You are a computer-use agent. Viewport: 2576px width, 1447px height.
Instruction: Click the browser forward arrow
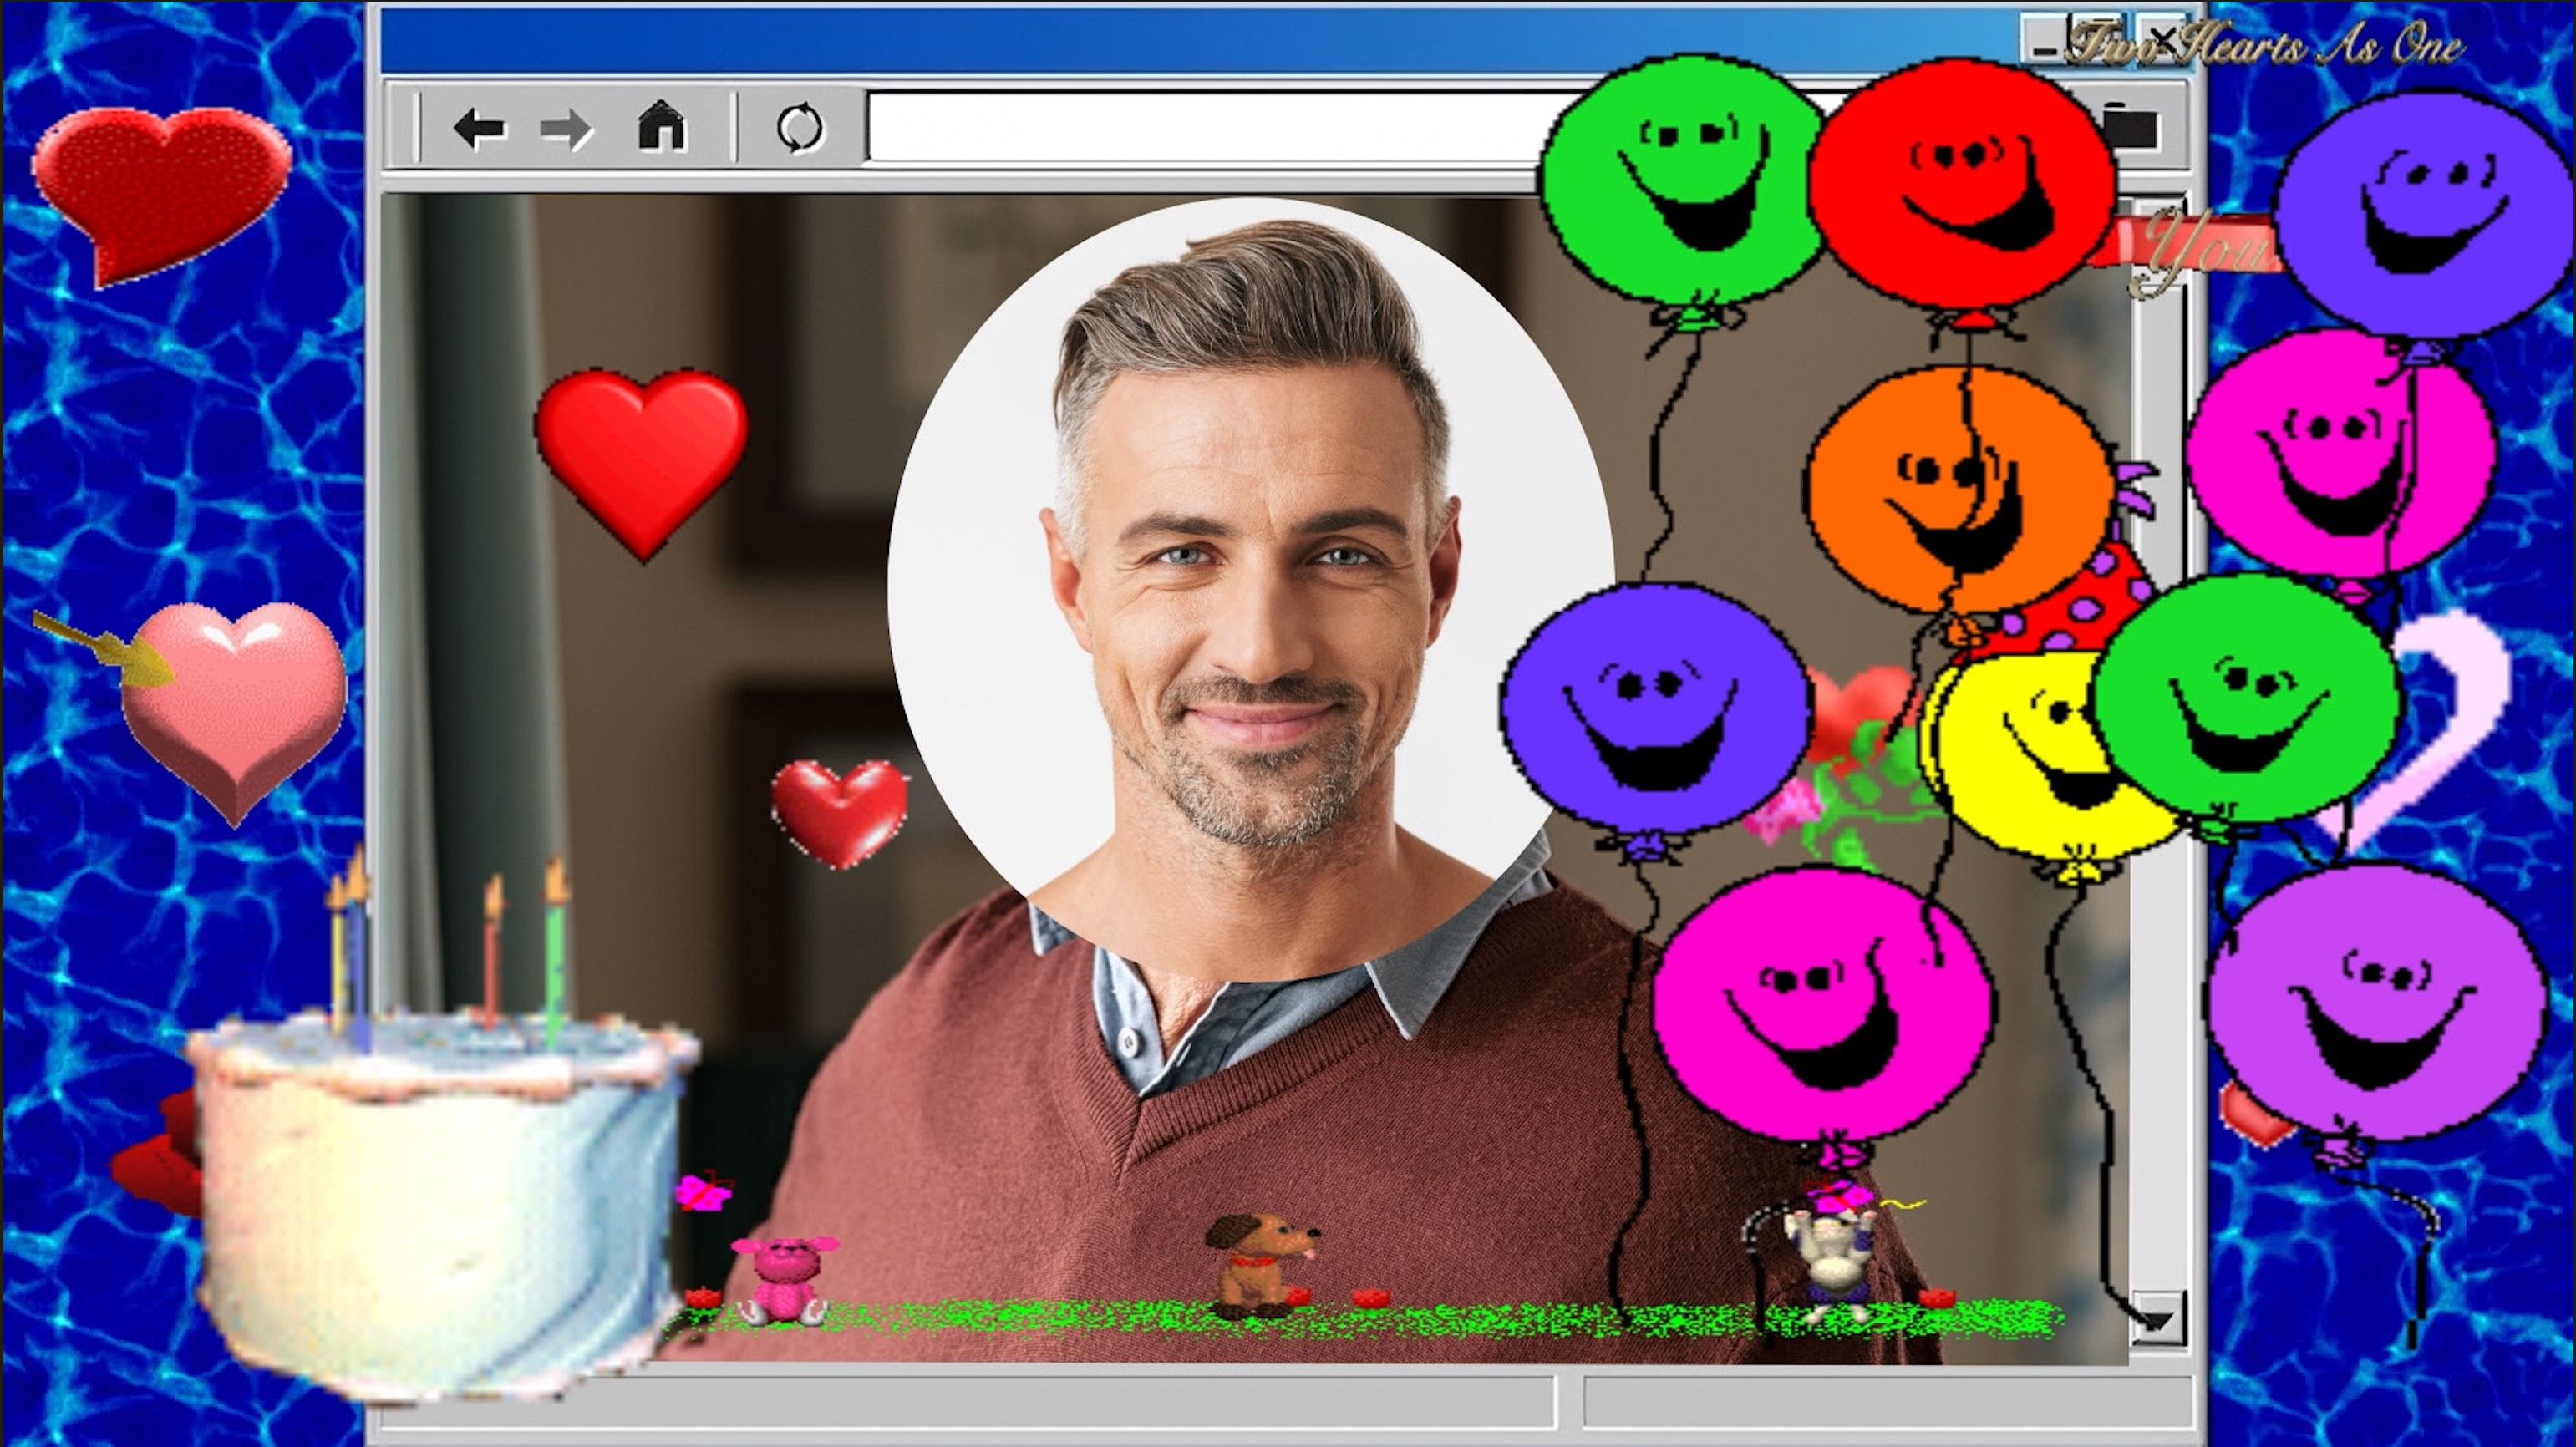(x=567, y=129)
